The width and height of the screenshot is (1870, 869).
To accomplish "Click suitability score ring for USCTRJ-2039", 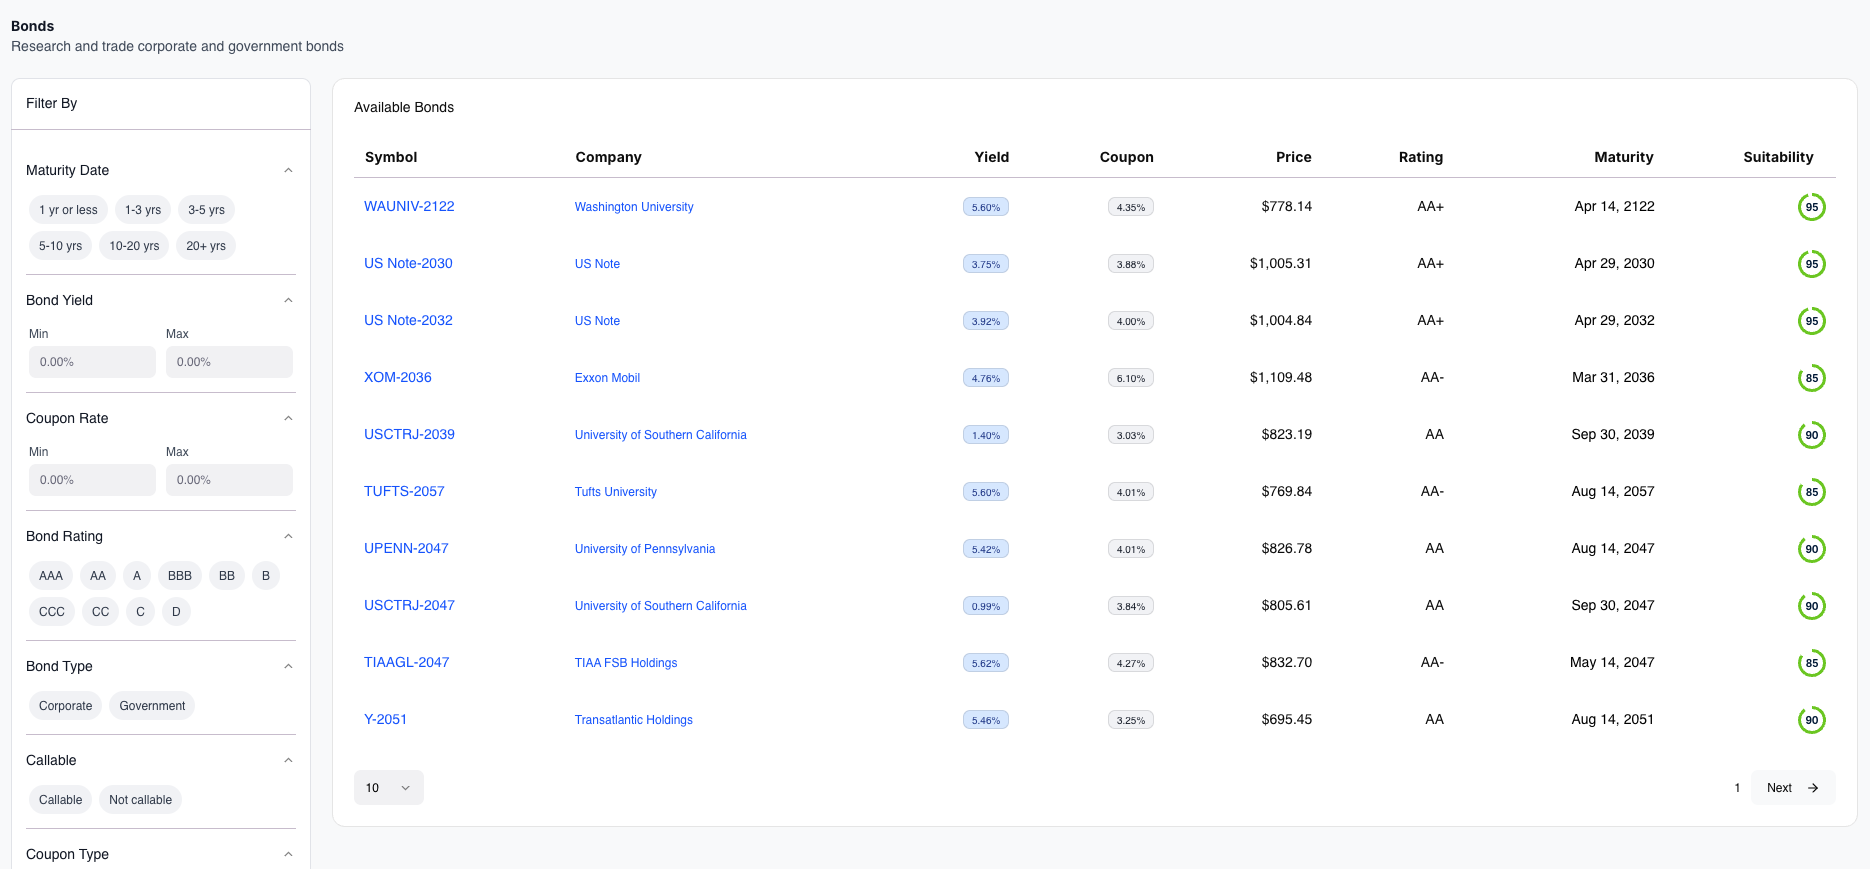I will (x=1811, y=435).
